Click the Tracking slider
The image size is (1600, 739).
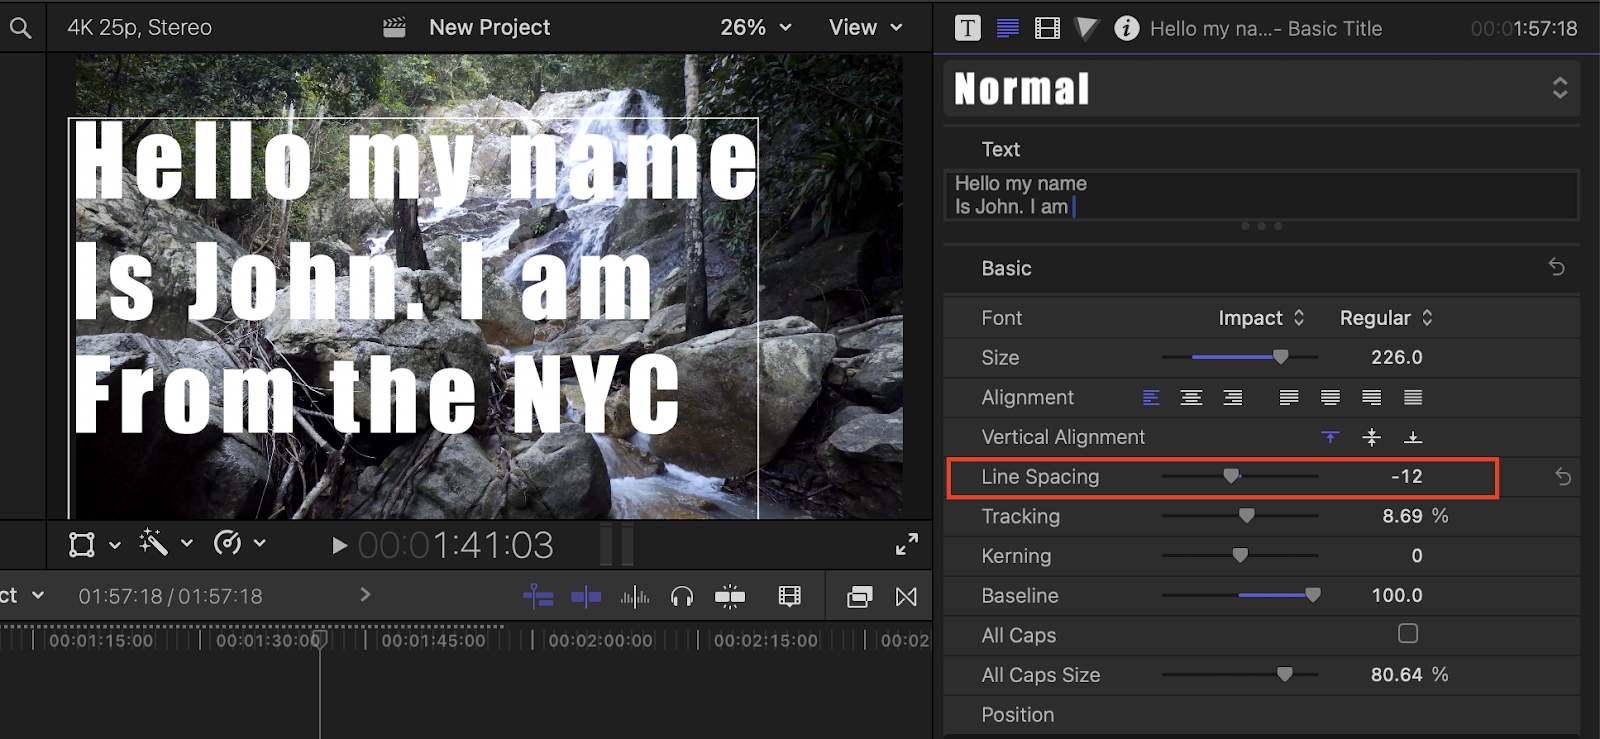[x=1240, y=516]
